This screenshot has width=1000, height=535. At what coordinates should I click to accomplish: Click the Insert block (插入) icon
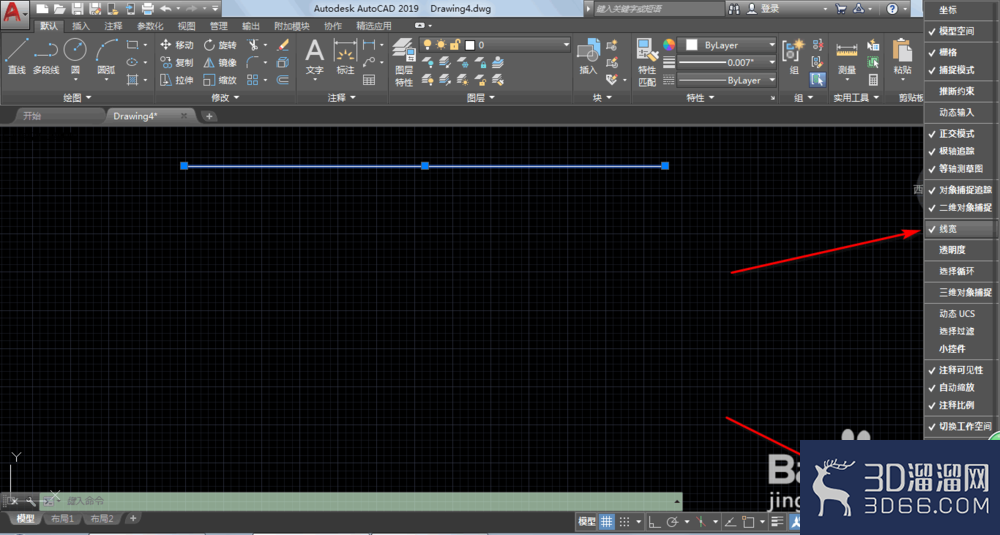pos(588,57)
